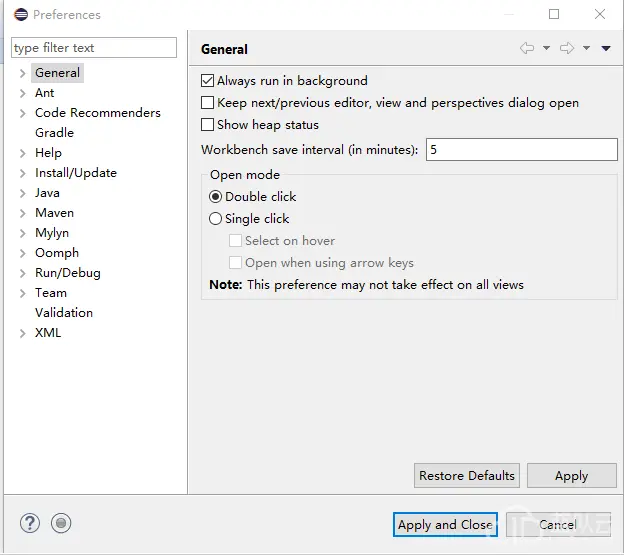Select Validation preferences page
The width and height of the screenshot is (624, 555).
[x=64, y=313]
